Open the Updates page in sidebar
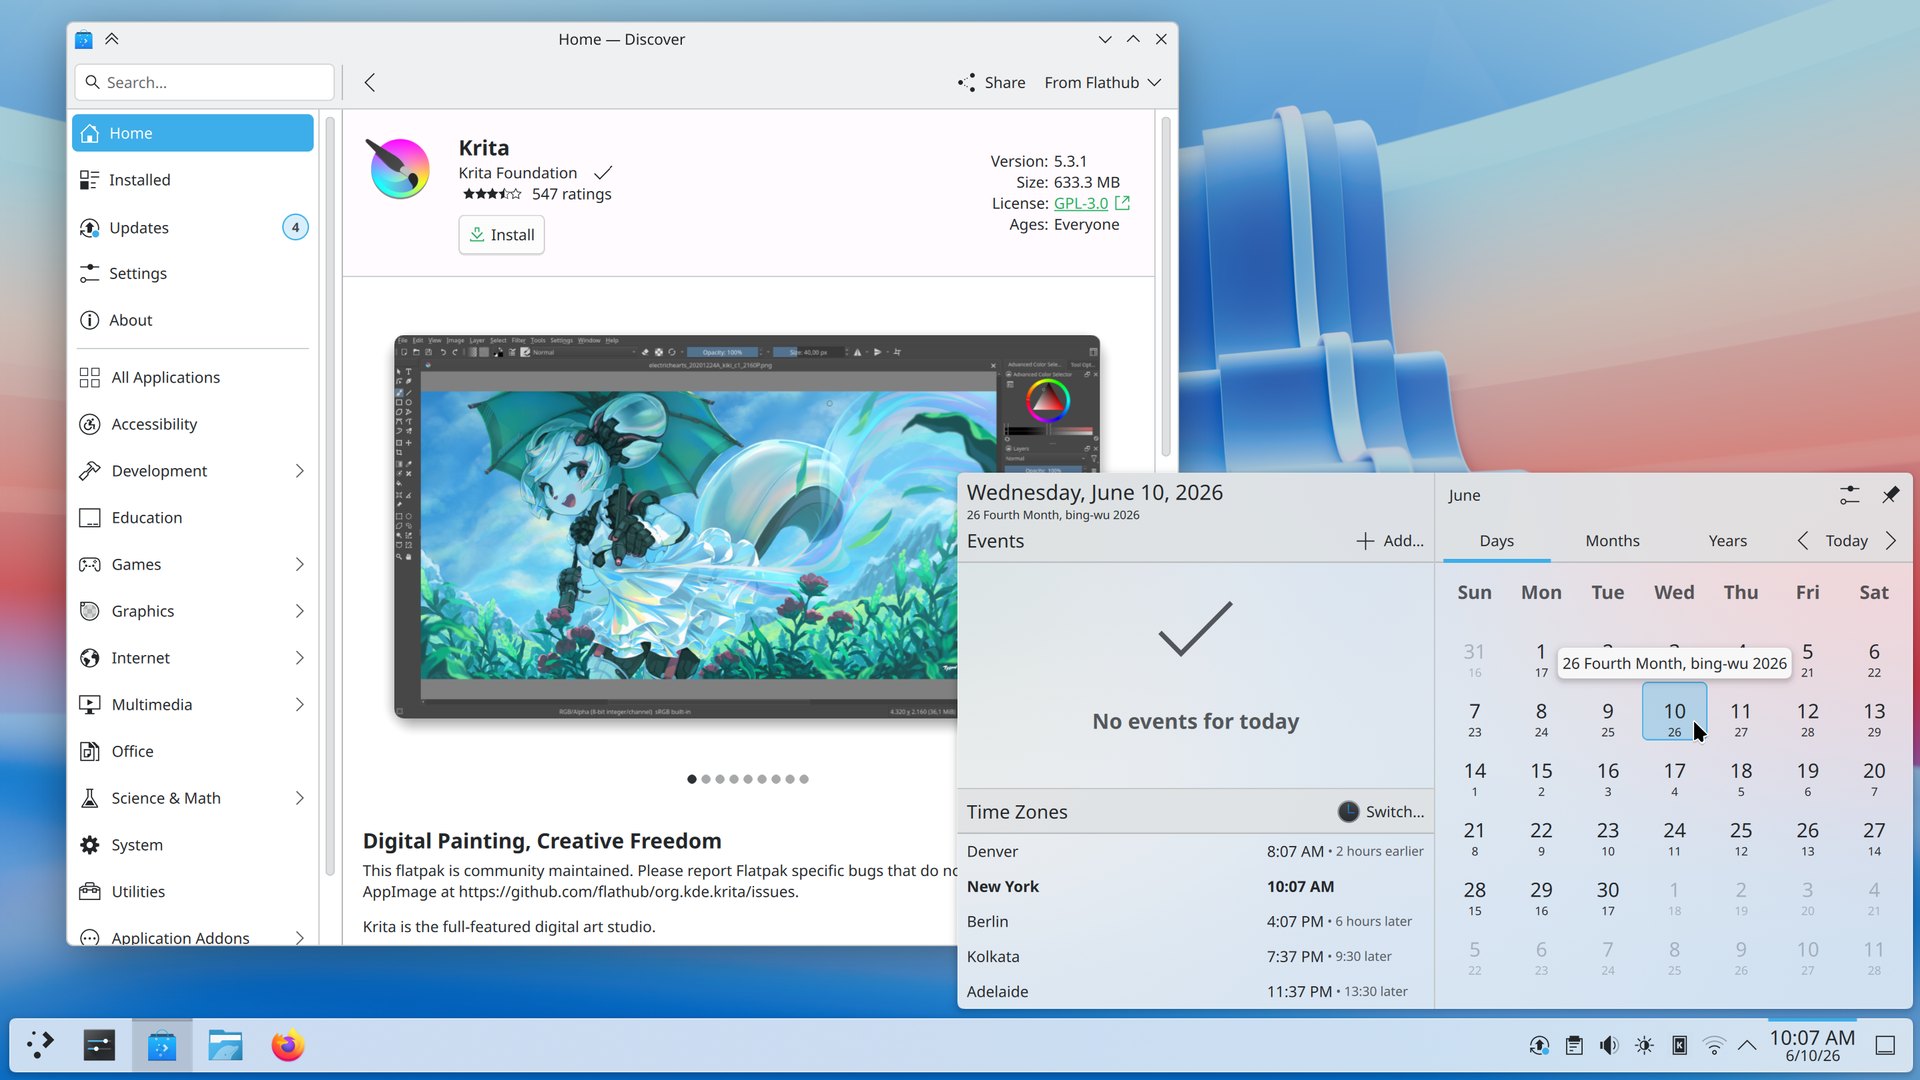The width and height of the screenshot is (1920, 1080). click(193, 227)
